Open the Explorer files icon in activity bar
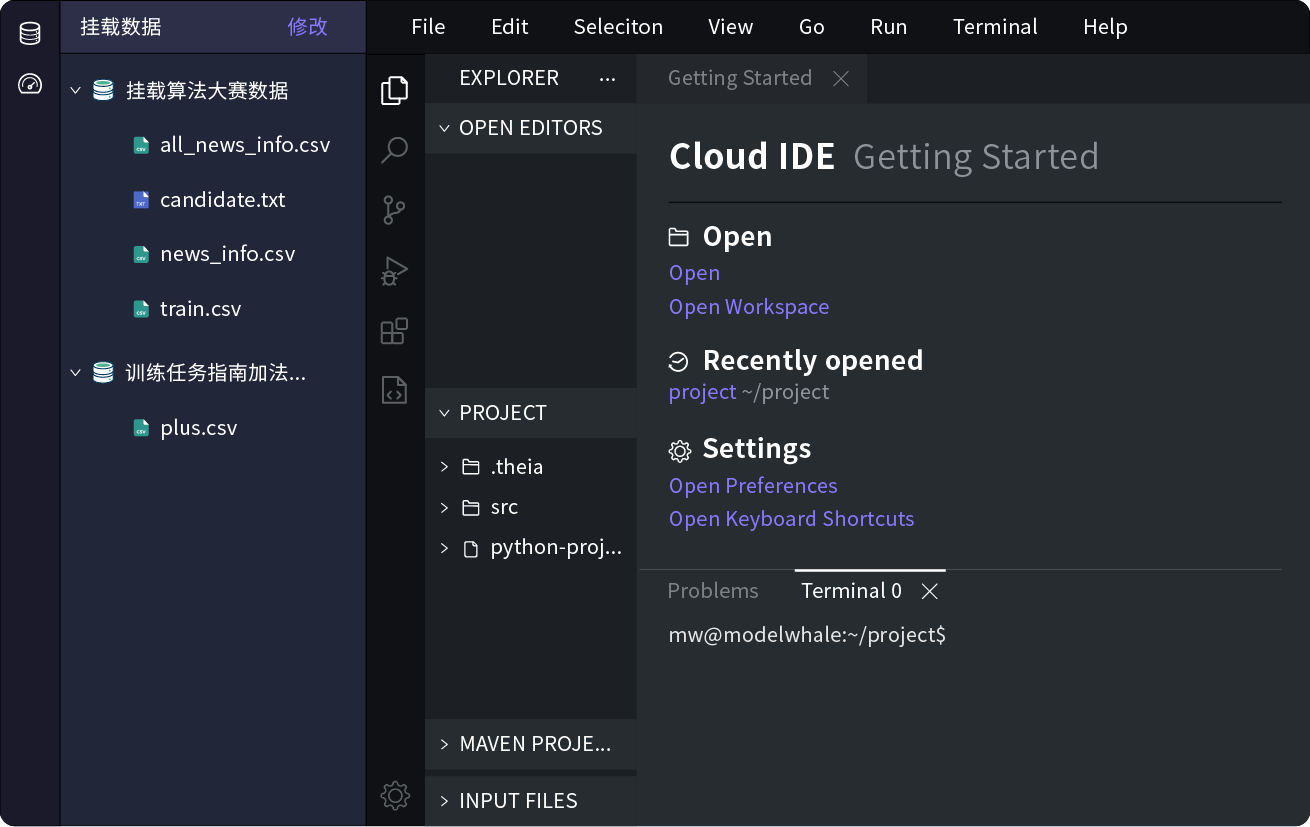Image resolution: width=1310 pixels, height=827 pixels. [x=395, y=90]
